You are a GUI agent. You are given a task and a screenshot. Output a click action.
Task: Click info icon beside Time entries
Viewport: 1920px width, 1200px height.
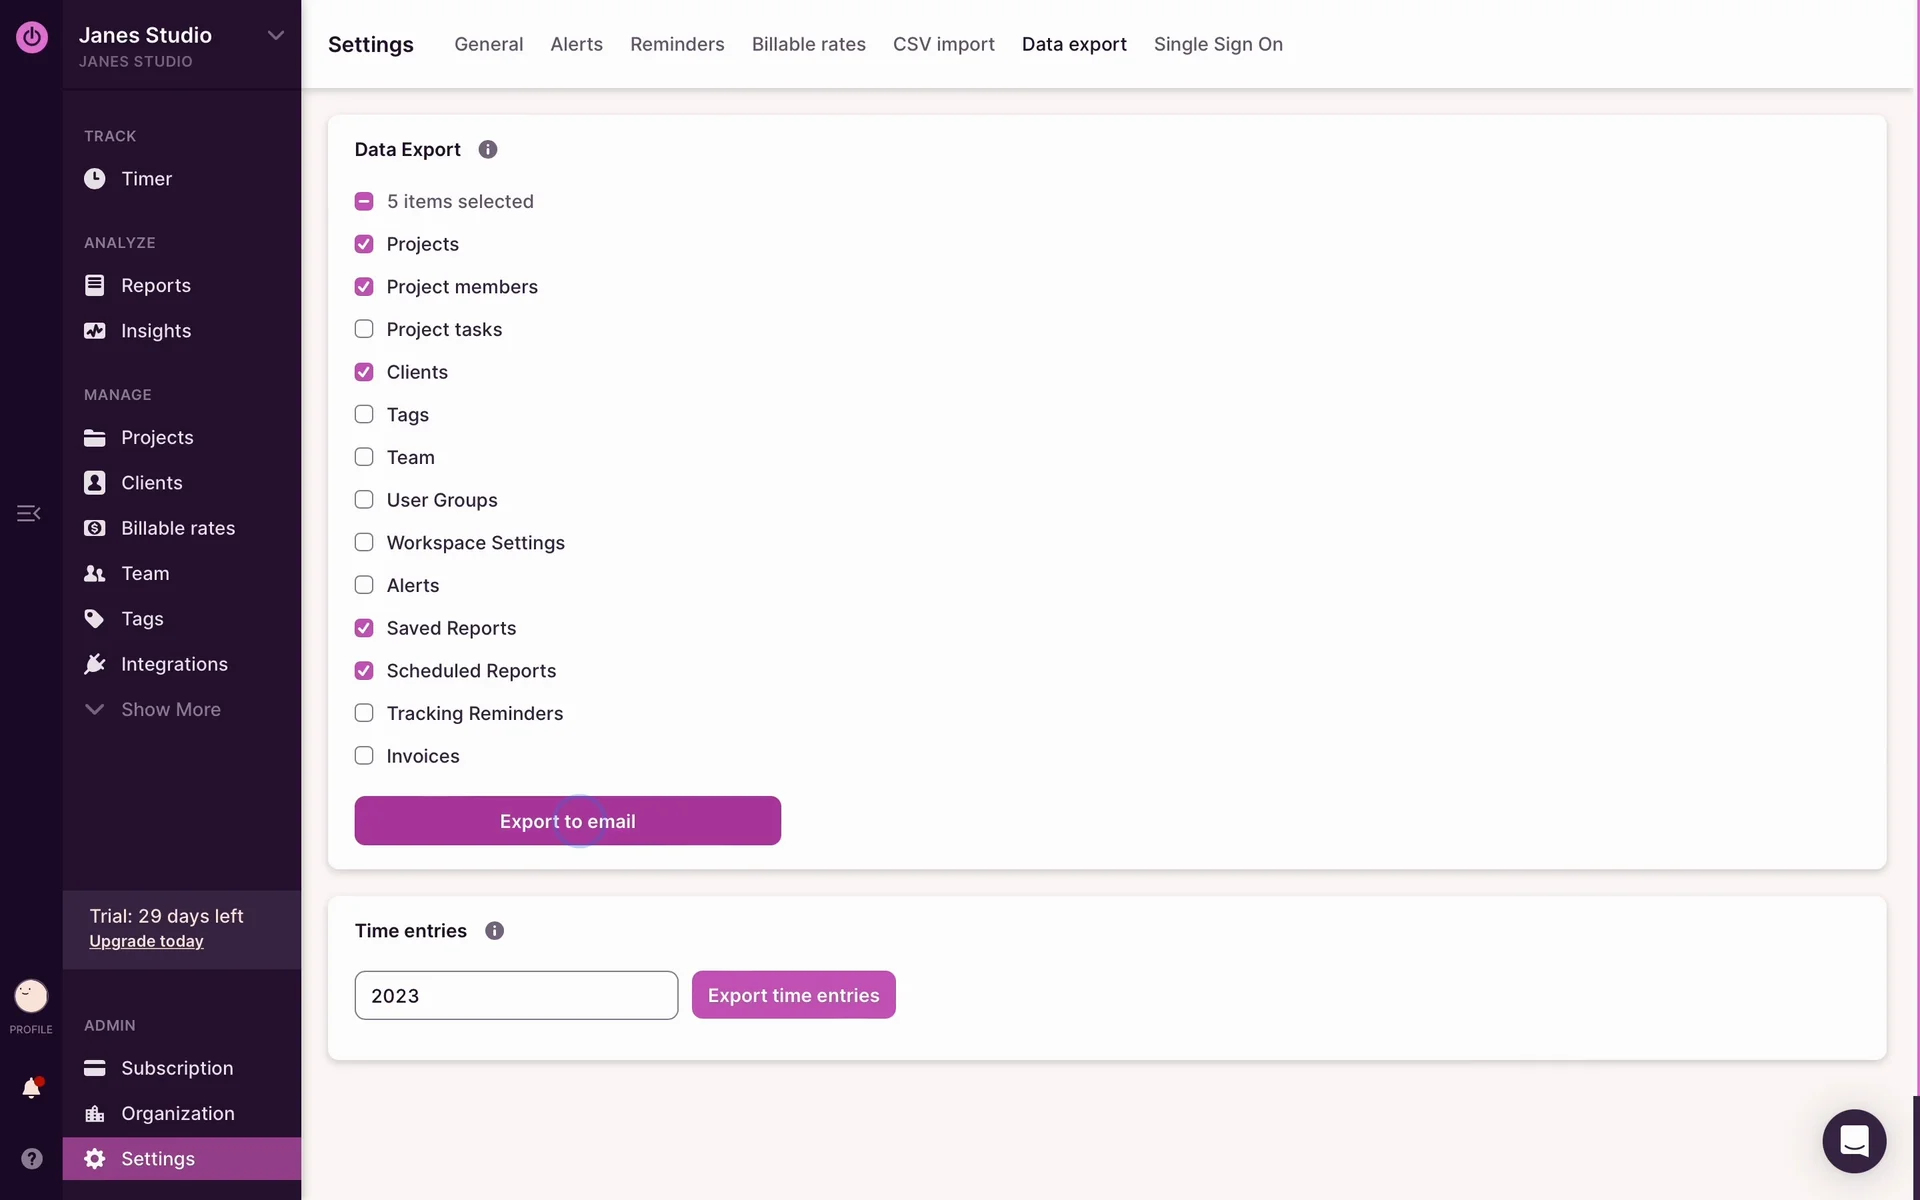494,931
